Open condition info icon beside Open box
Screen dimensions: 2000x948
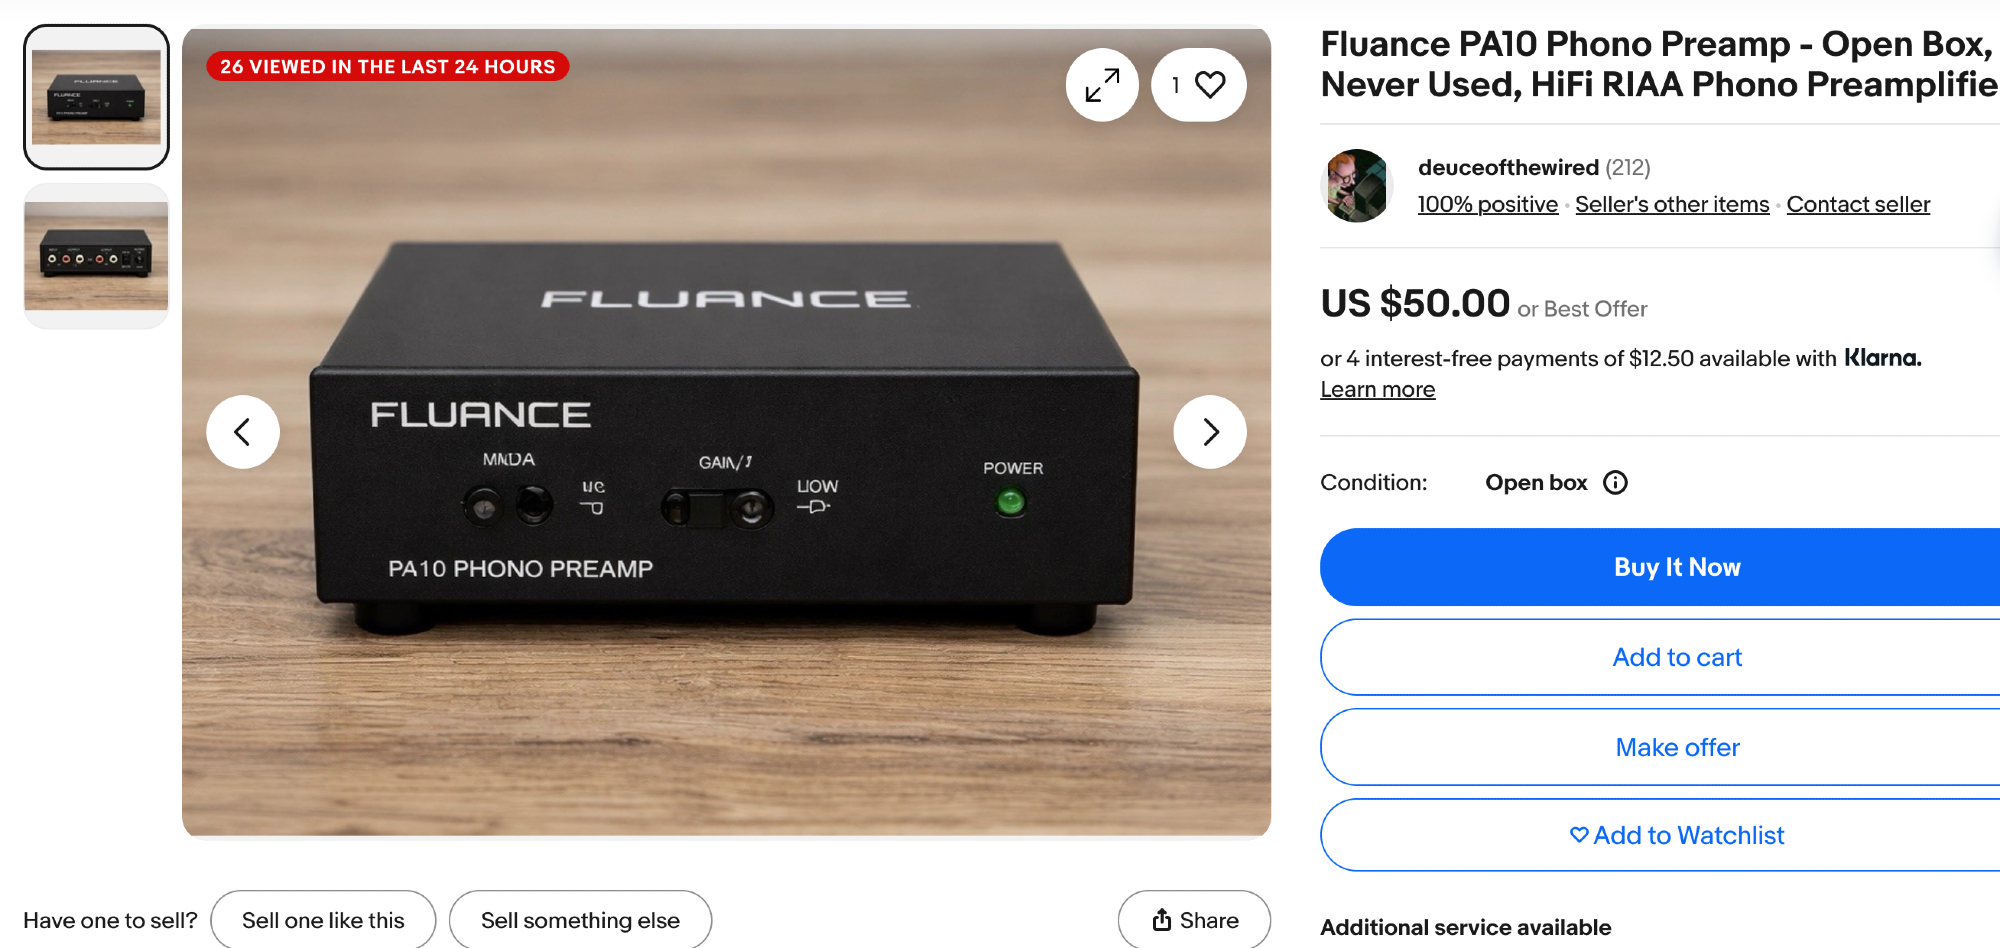tap(1615, 483)
